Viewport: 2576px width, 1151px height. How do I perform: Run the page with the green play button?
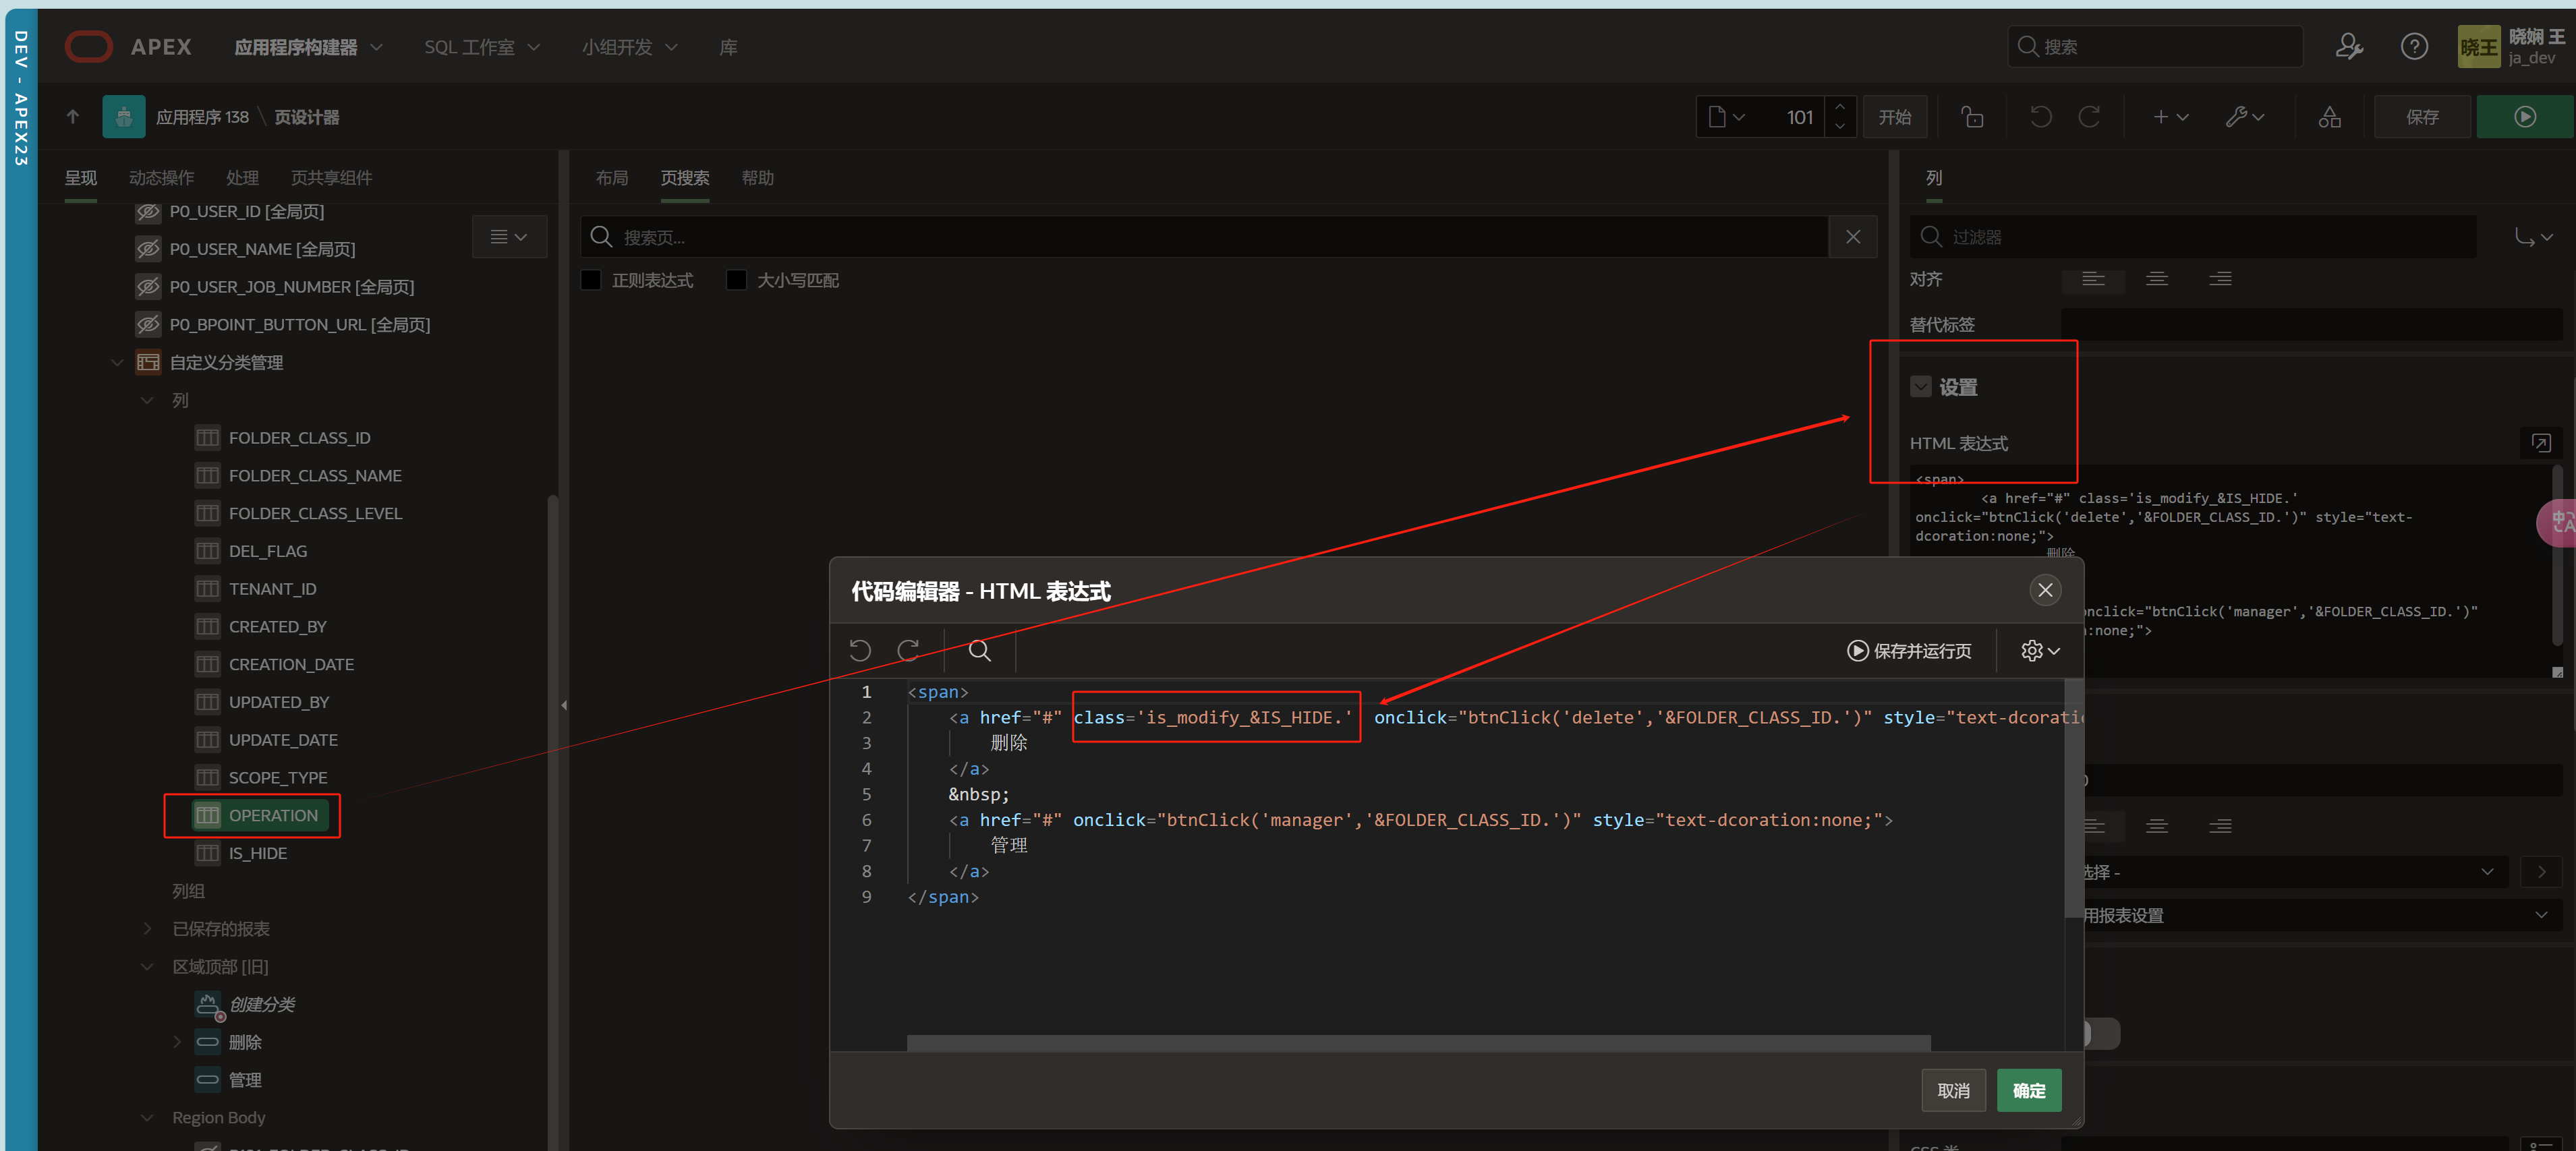click(x=2524, y=117)
